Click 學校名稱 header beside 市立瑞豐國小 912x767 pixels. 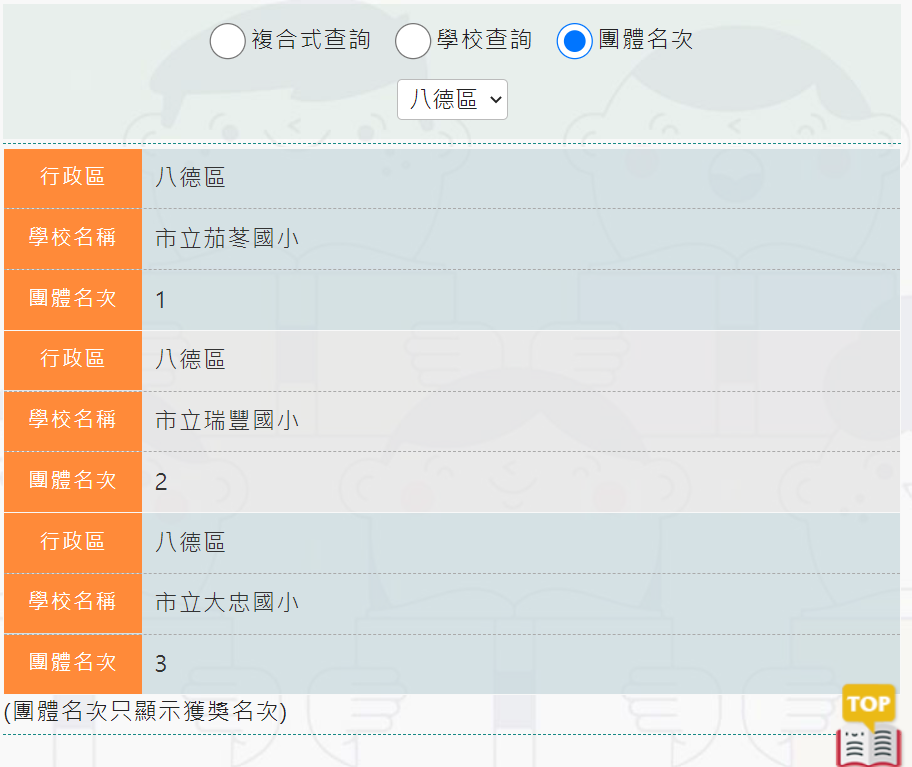coord(73,419)
